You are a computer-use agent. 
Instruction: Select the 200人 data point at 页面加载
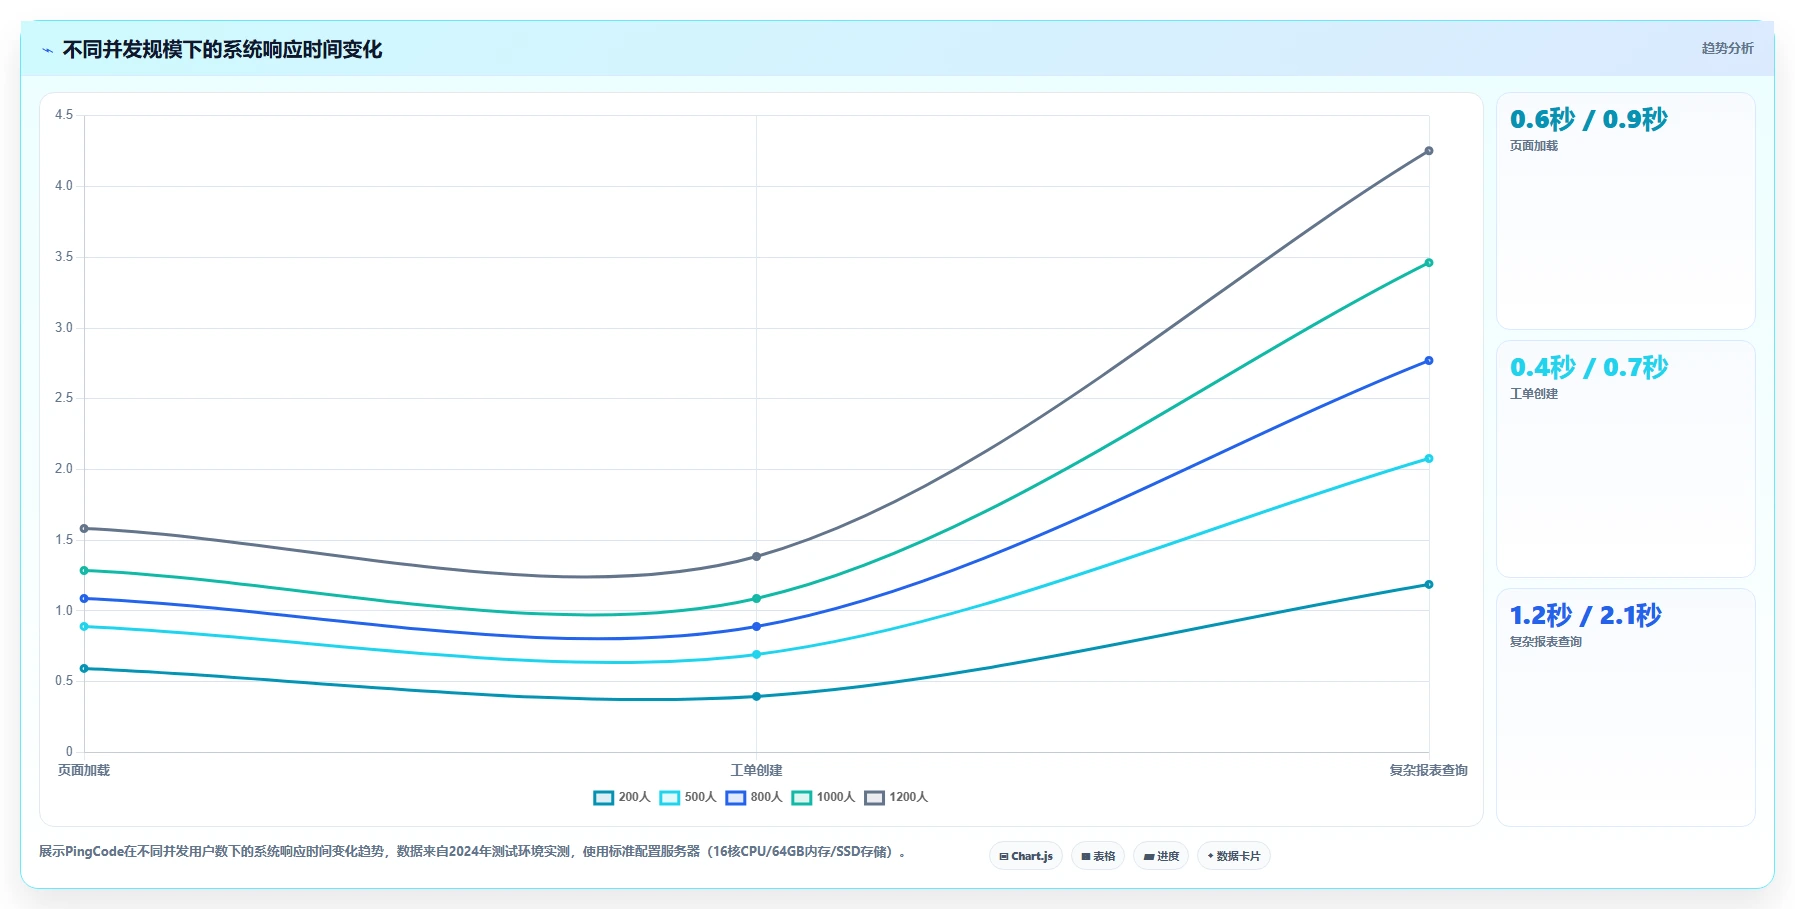84,669
